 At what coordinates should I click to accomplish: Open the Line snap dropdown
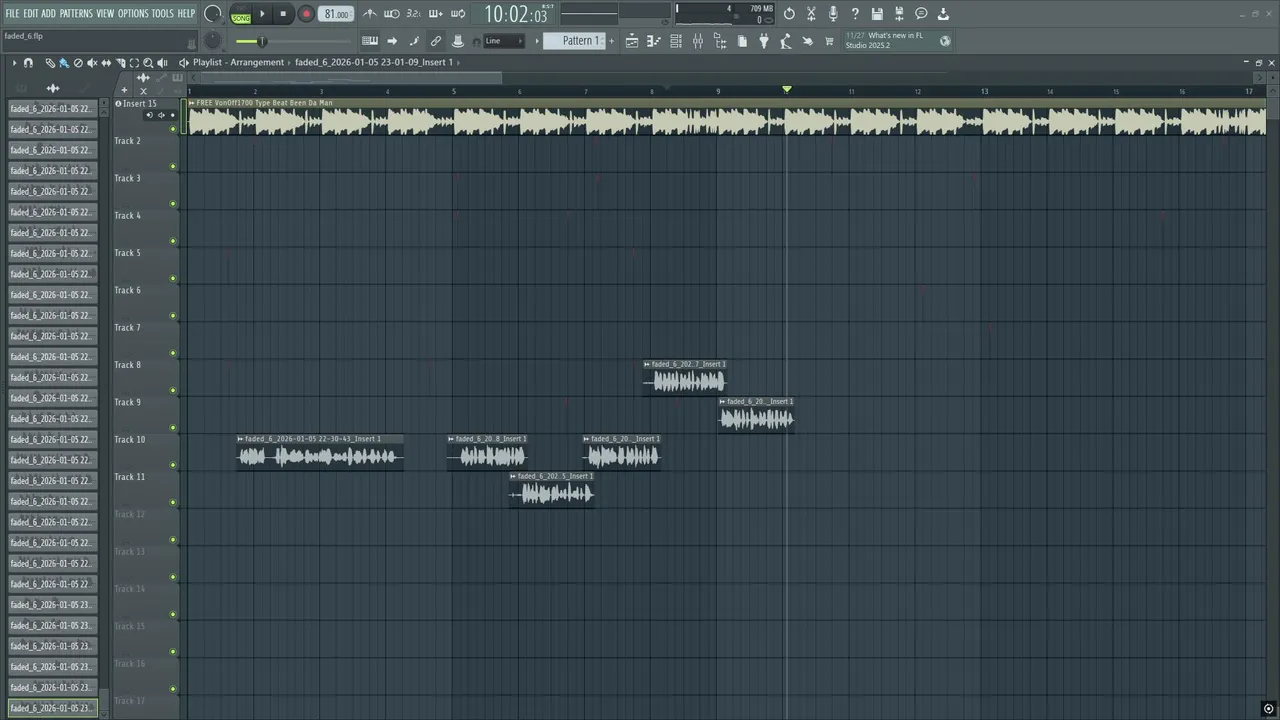pos(505,41)
